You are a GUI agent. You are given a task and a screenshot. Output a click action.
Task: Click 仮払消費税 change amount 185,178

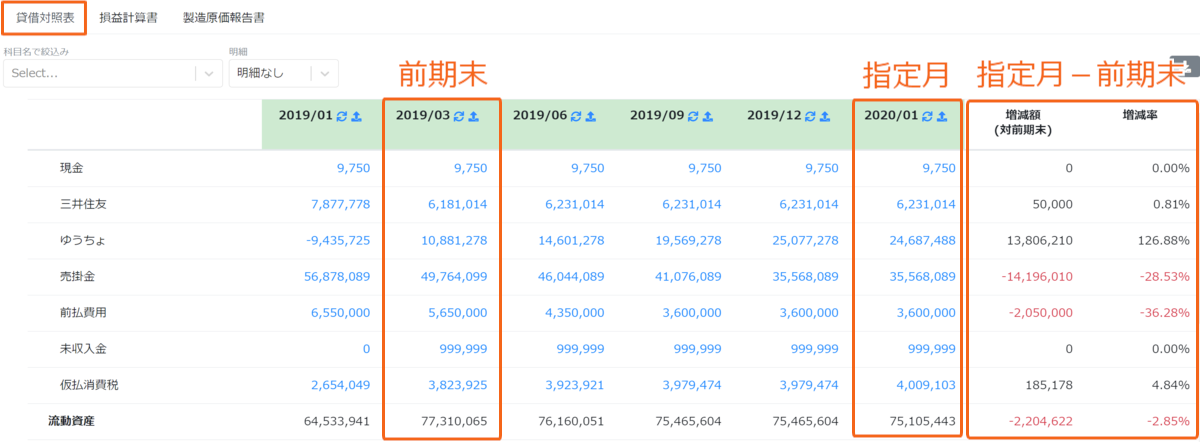[1049, 385]
